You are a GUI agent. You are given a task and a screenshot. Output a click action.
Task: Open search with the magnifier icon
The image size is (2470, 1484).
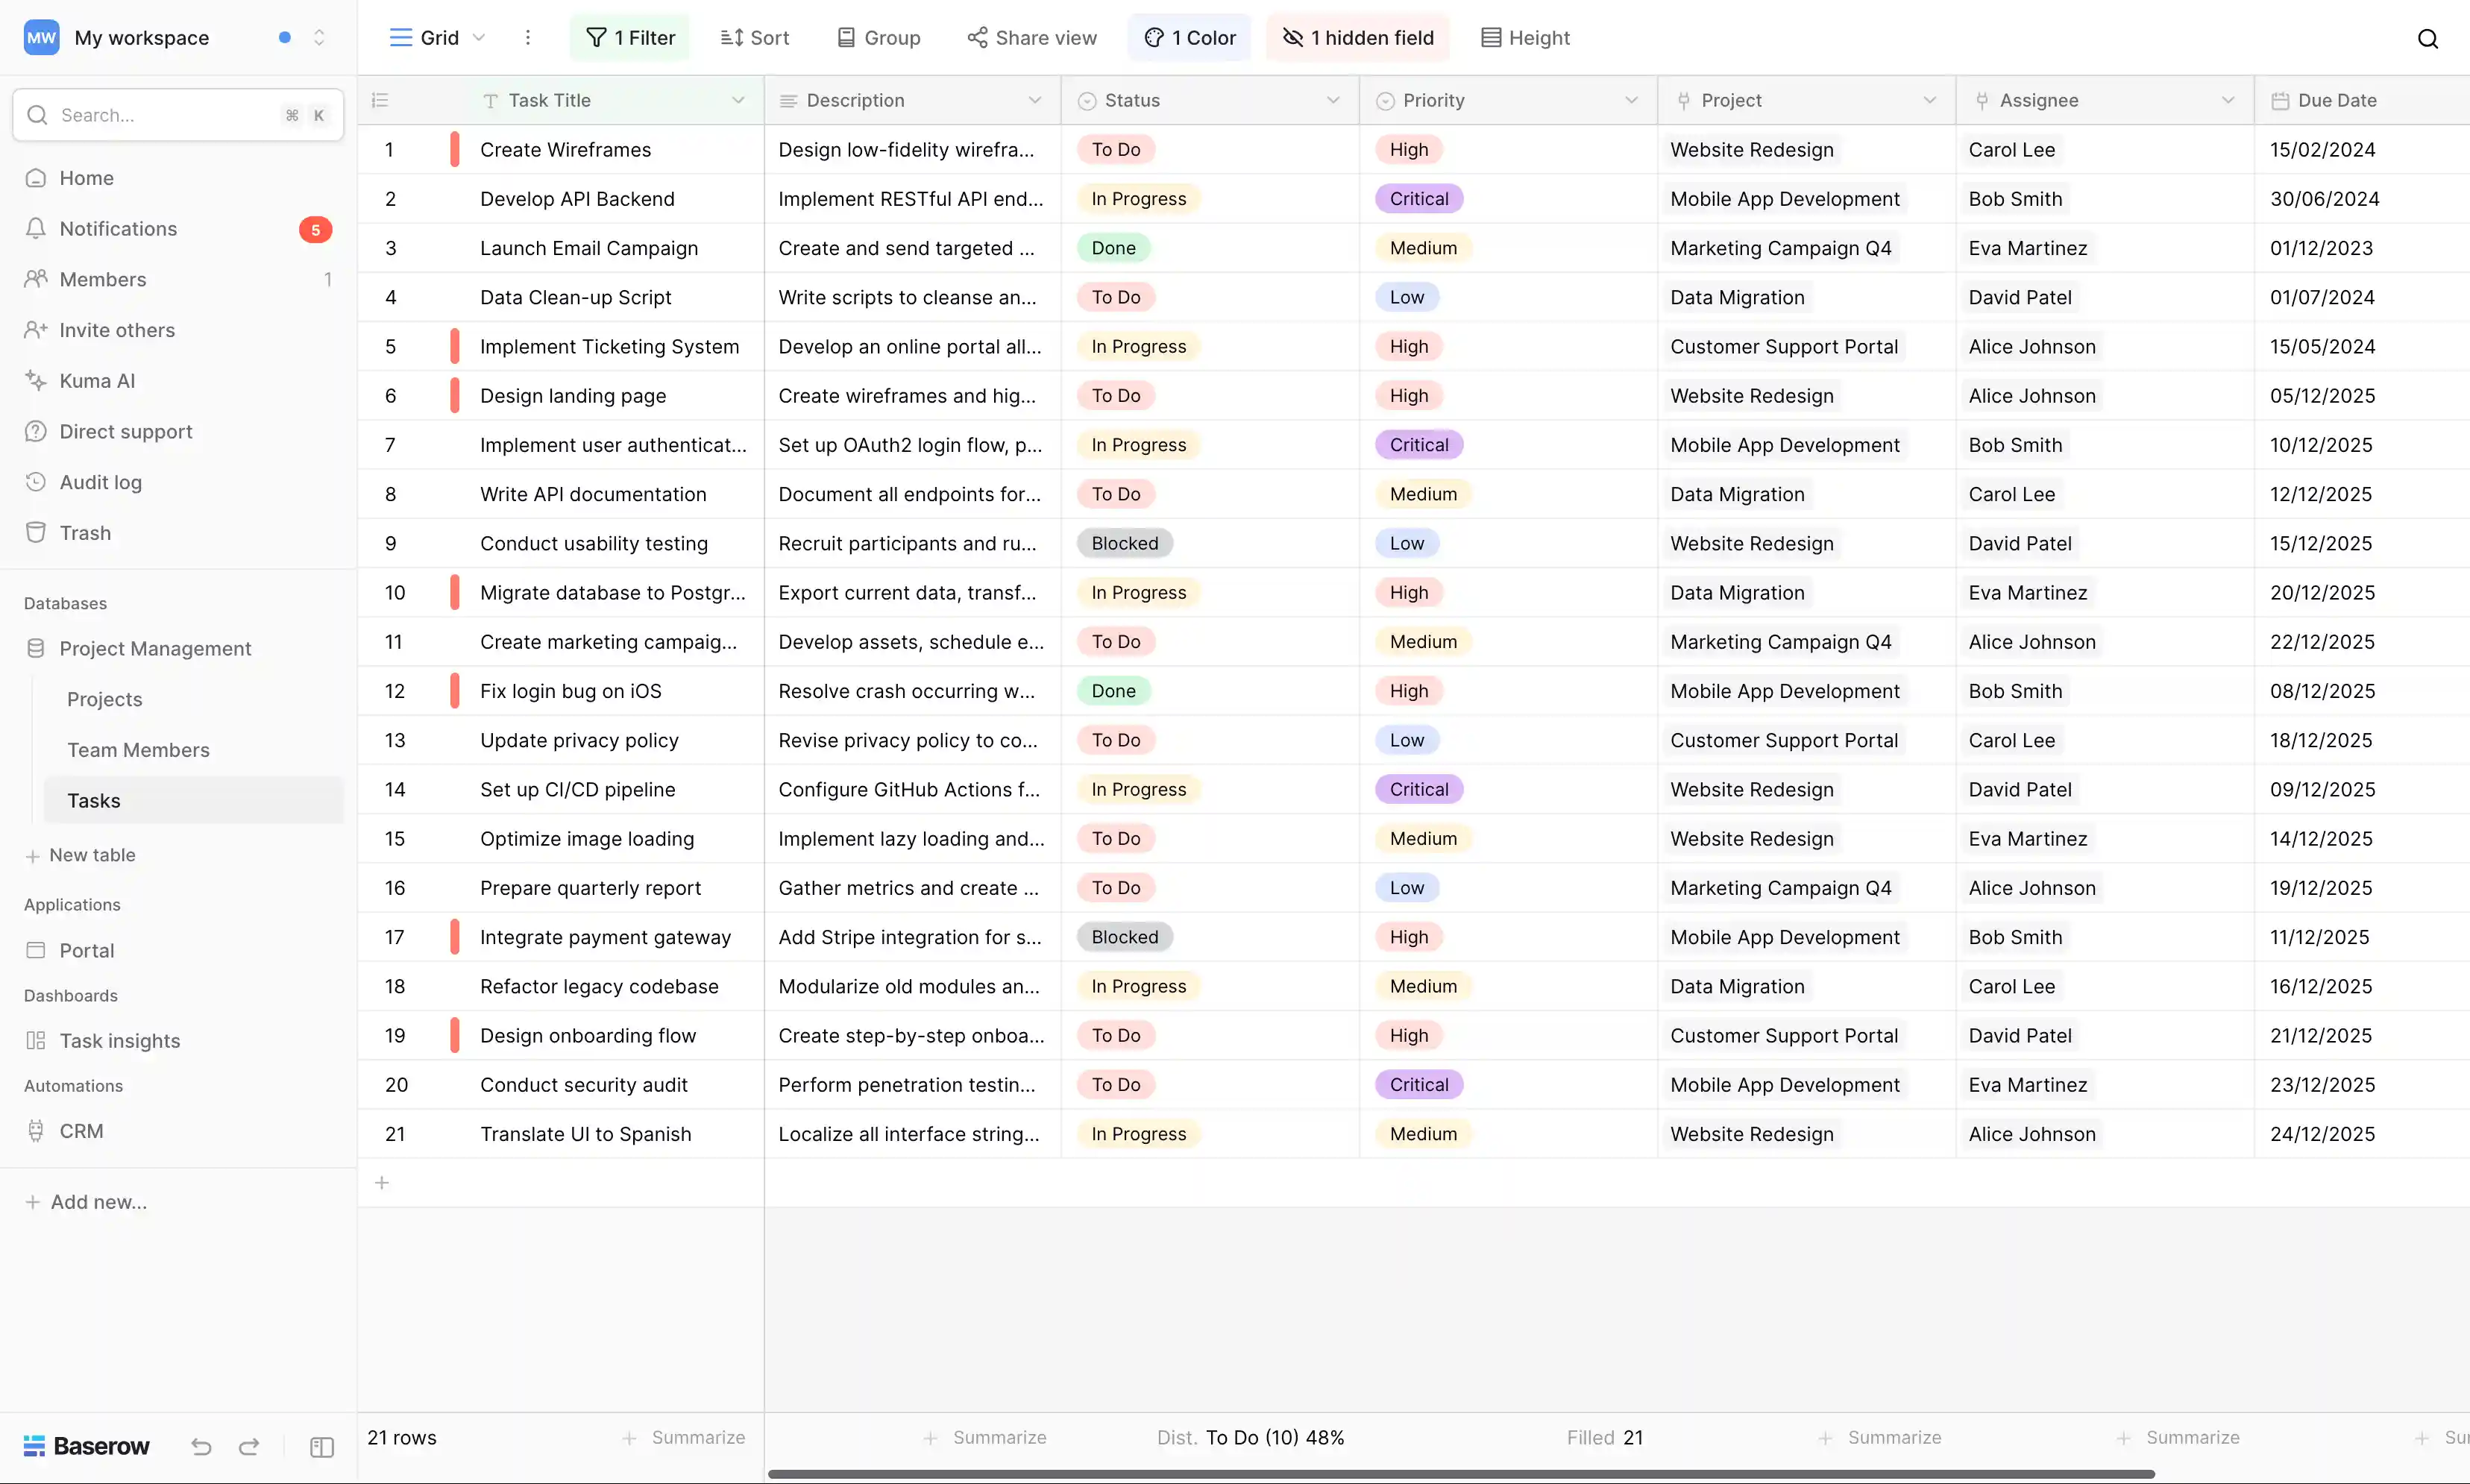click(x=2429, y=38)
